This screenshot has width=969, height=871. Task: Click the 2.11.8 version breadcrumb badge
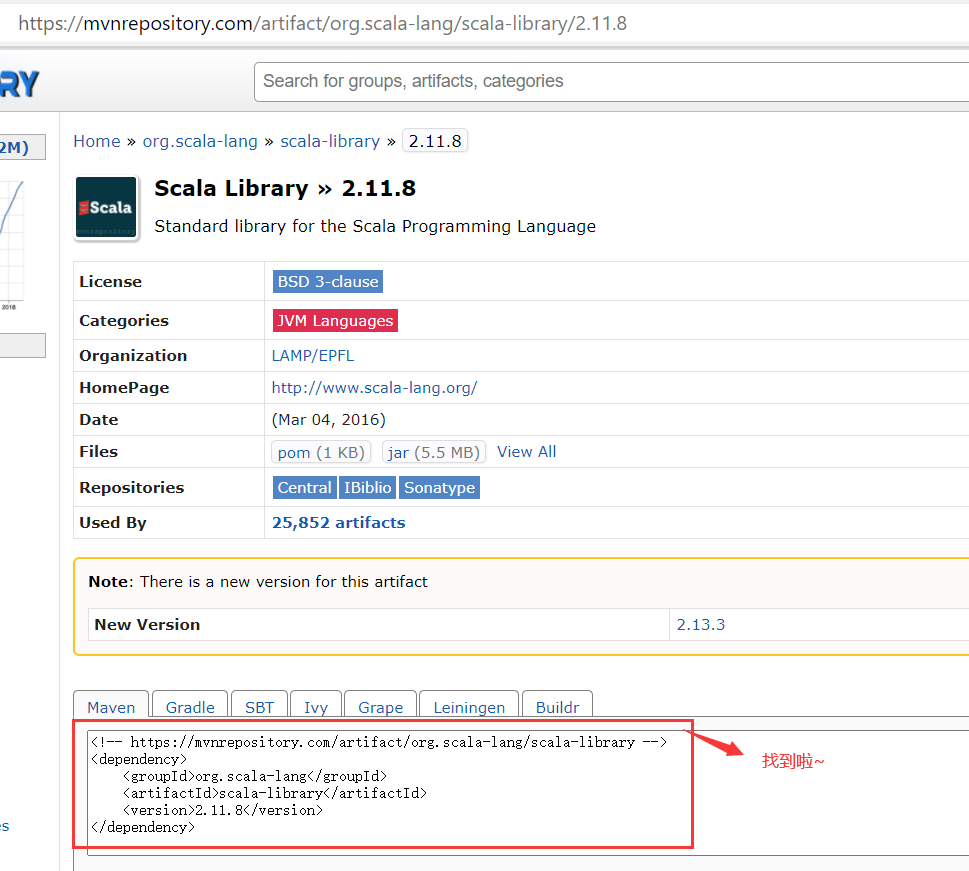click(435, 141)
